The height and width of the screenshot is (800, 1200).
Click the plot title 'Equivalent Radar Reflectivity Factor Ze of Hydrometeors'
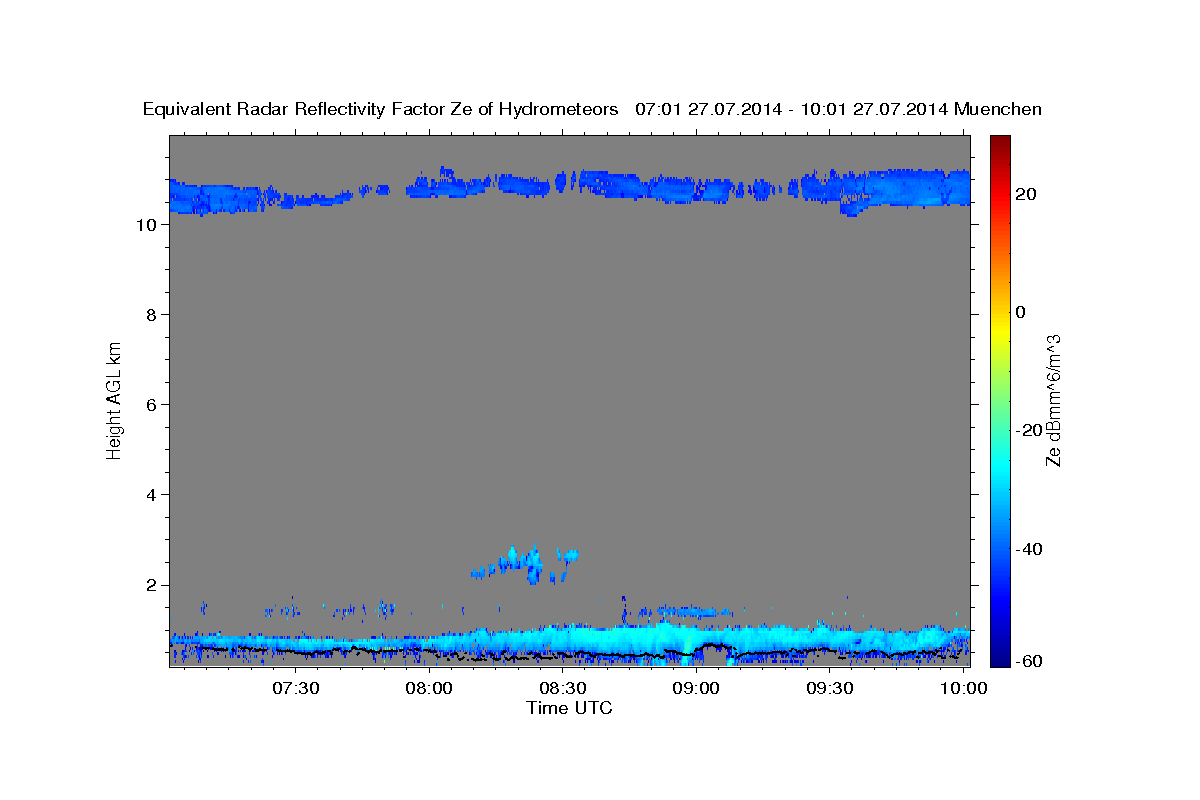(381, 109)
